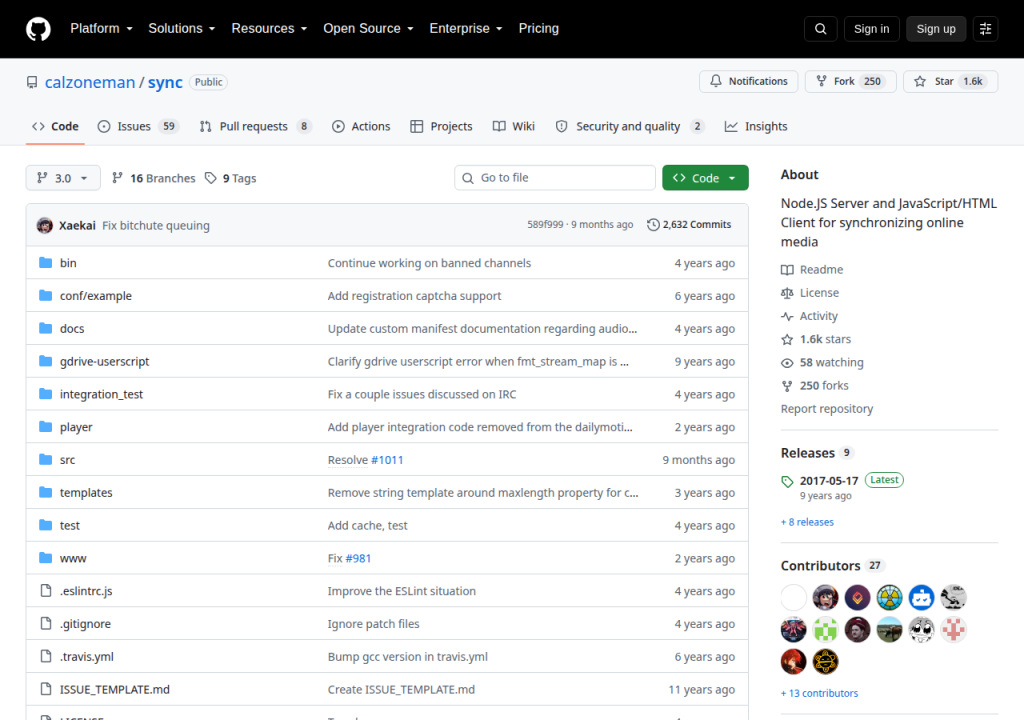Open the 2017-05-17 release tag

pos(829,480)
